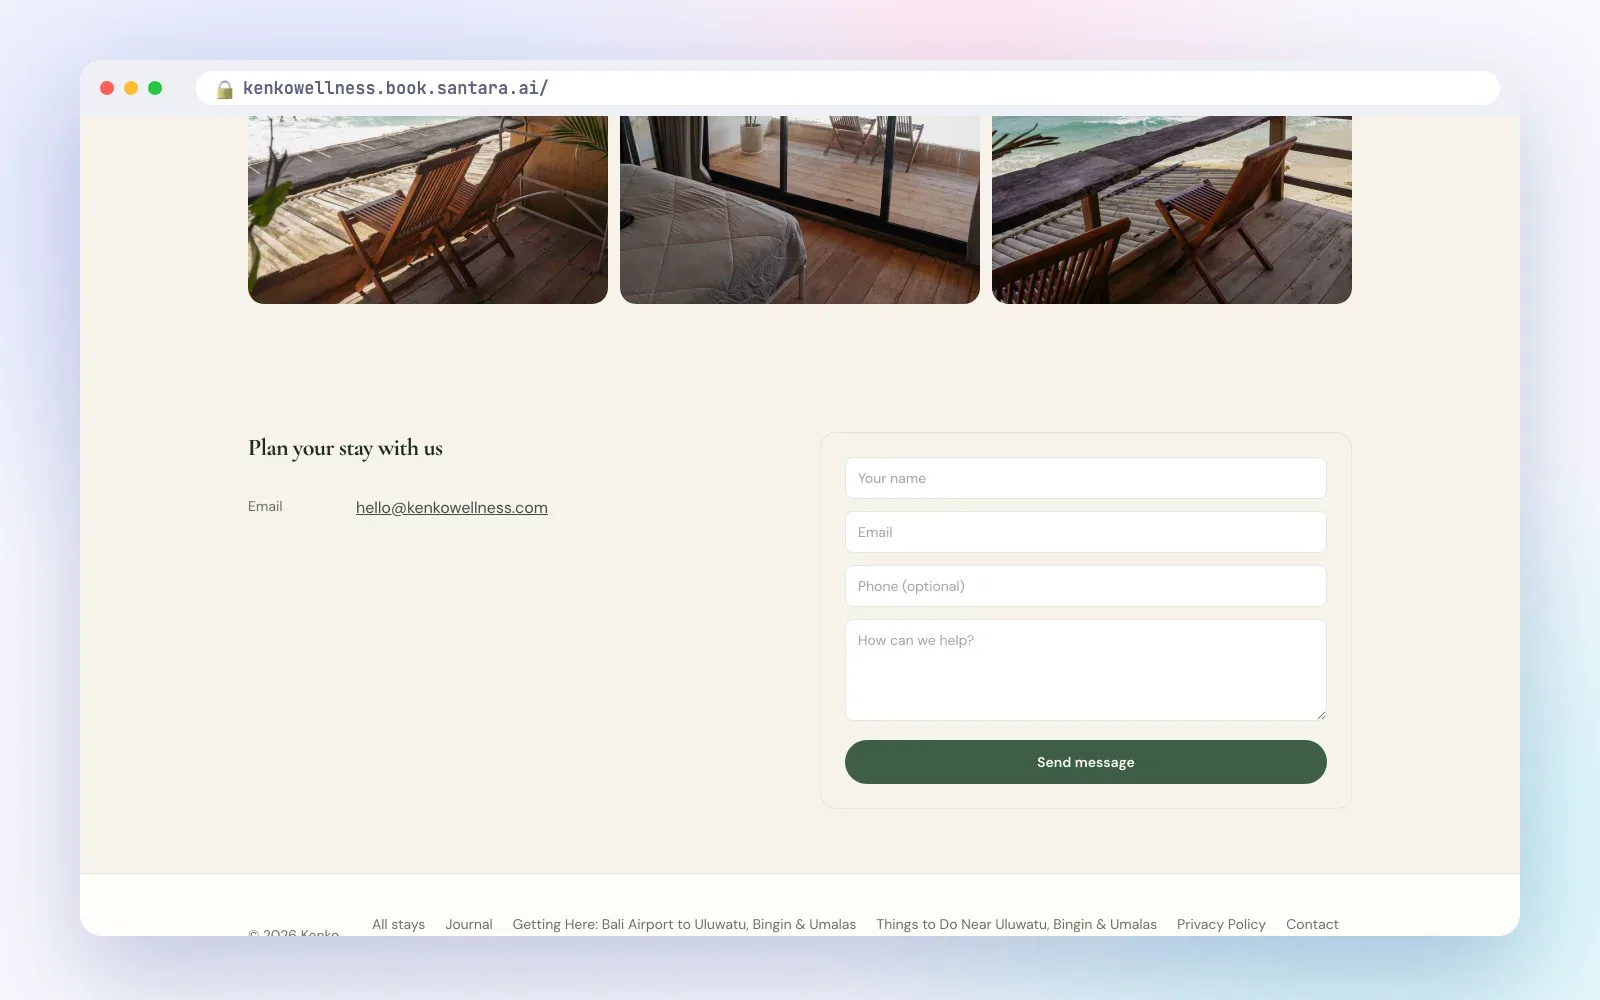
Task: Click the Email label beside the address
Action: (x=265, y=506)
